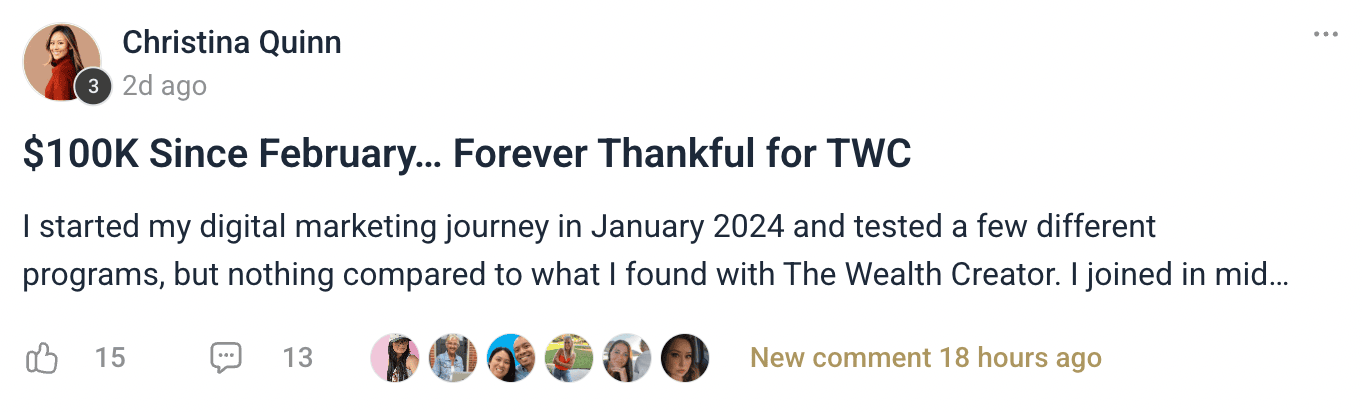Jump to "New comment 18 hours ago"
This screenshot has height=412, width=1362.
tap(925, 358)
